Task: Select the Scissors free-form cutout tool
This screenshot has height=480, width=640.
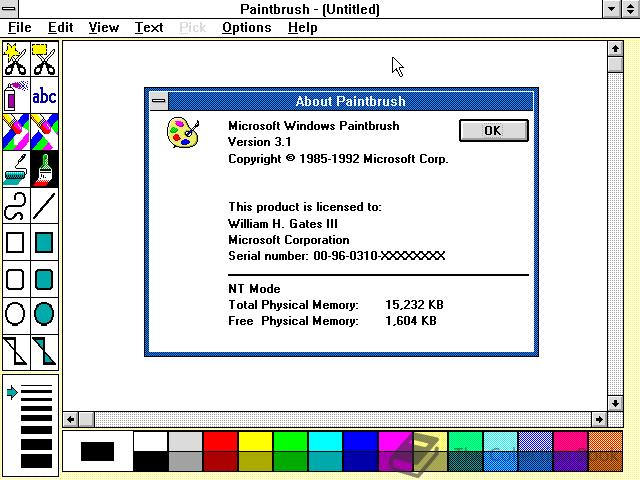Action: click(x=16, y=59)
